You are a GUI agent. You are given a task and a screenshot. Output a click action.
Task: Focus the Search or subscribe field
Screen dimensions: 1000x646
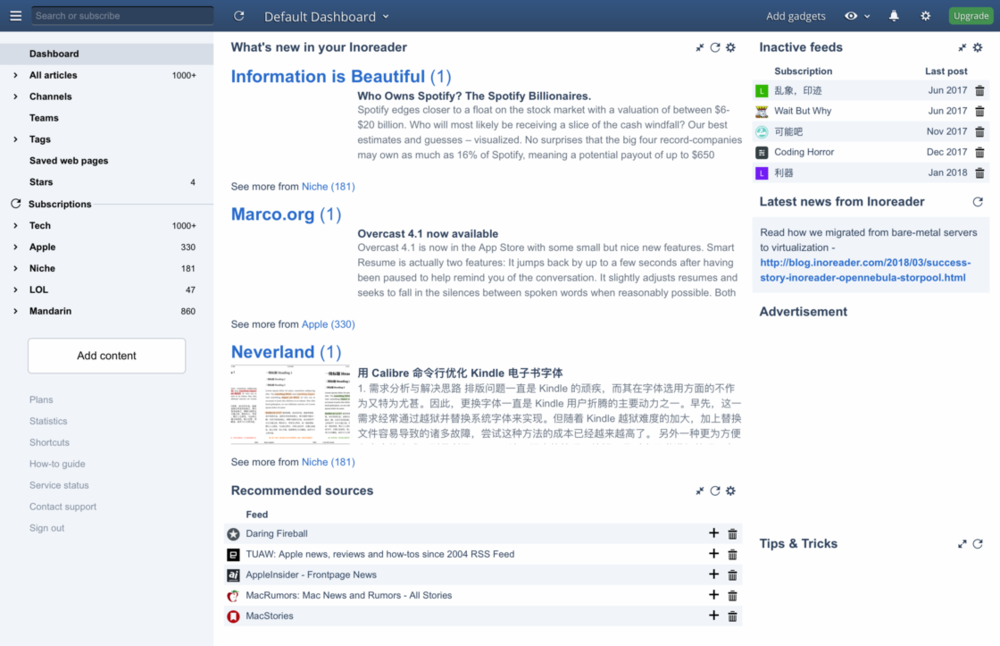coord(122,15)
